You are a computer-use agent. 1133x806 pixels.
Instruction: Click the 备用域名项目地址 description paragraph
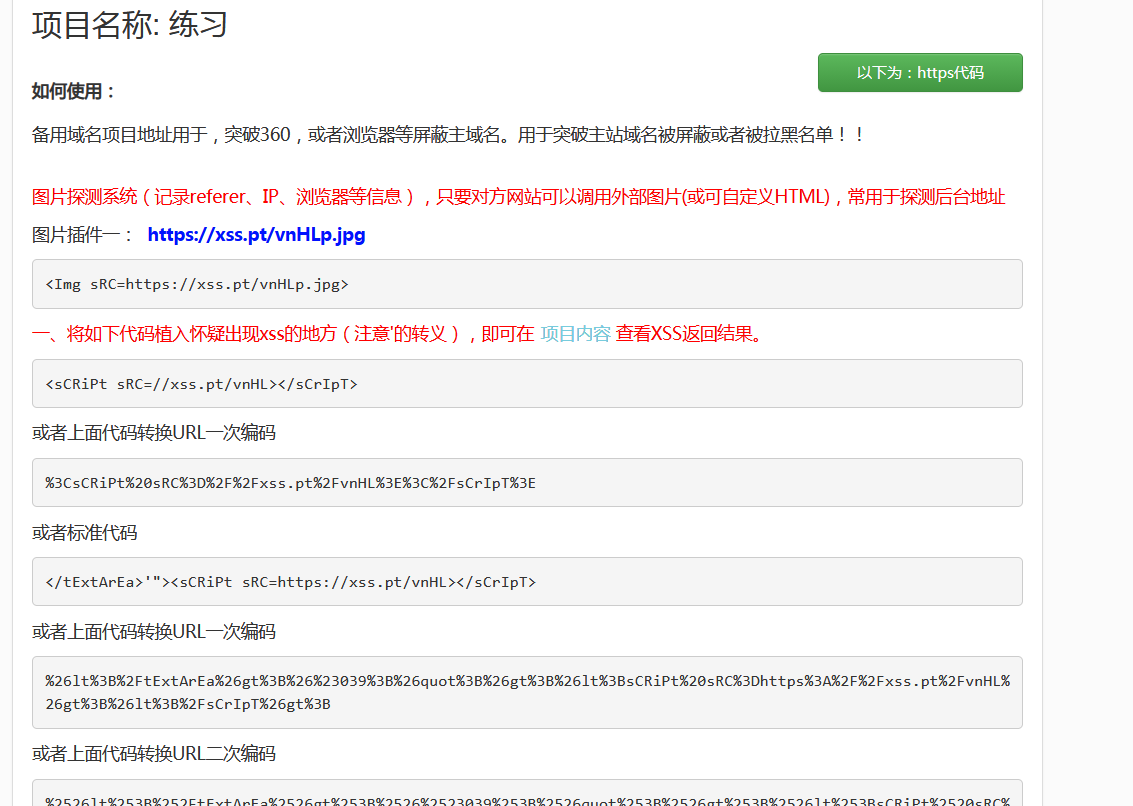(x=448, y=135)
